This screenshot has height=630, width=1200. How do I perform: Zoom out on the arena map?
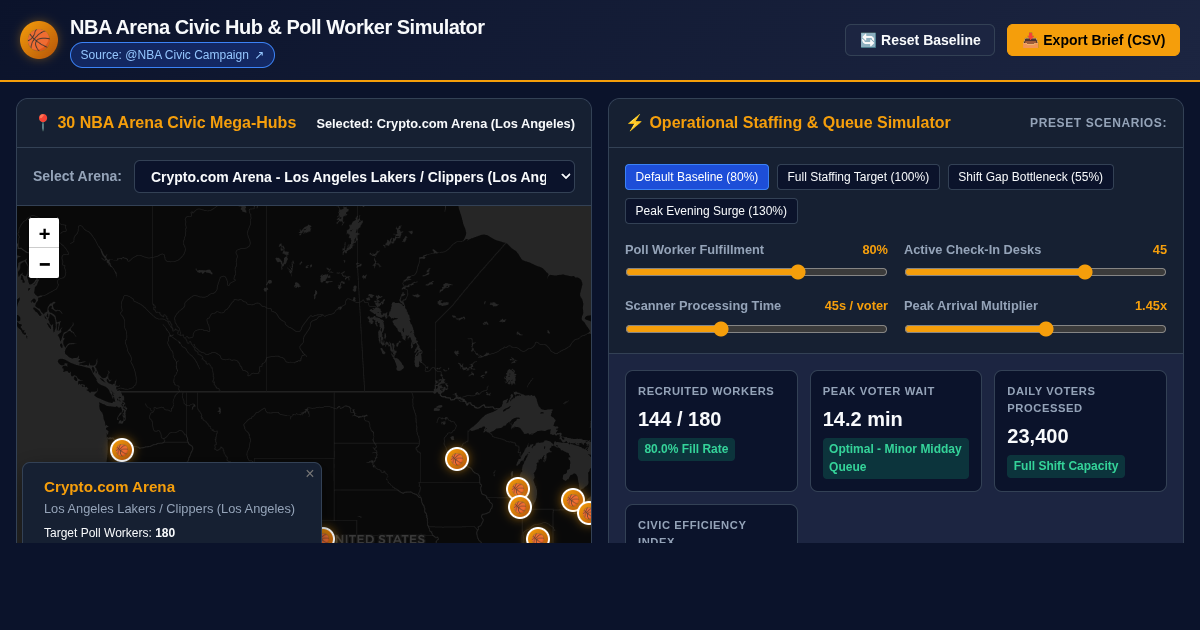(x=44, y=263)
